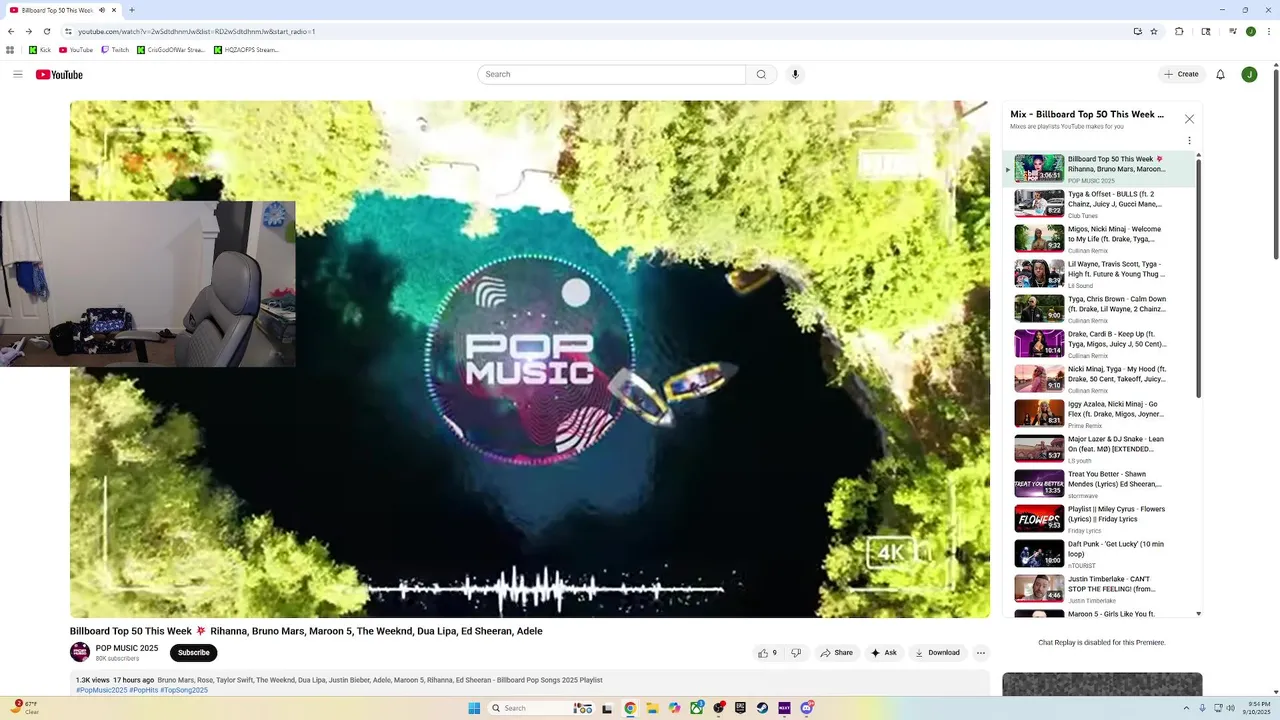1280x720 pixels.
Task: Close the Mix playlist panel
Action: click(1189, 119)
